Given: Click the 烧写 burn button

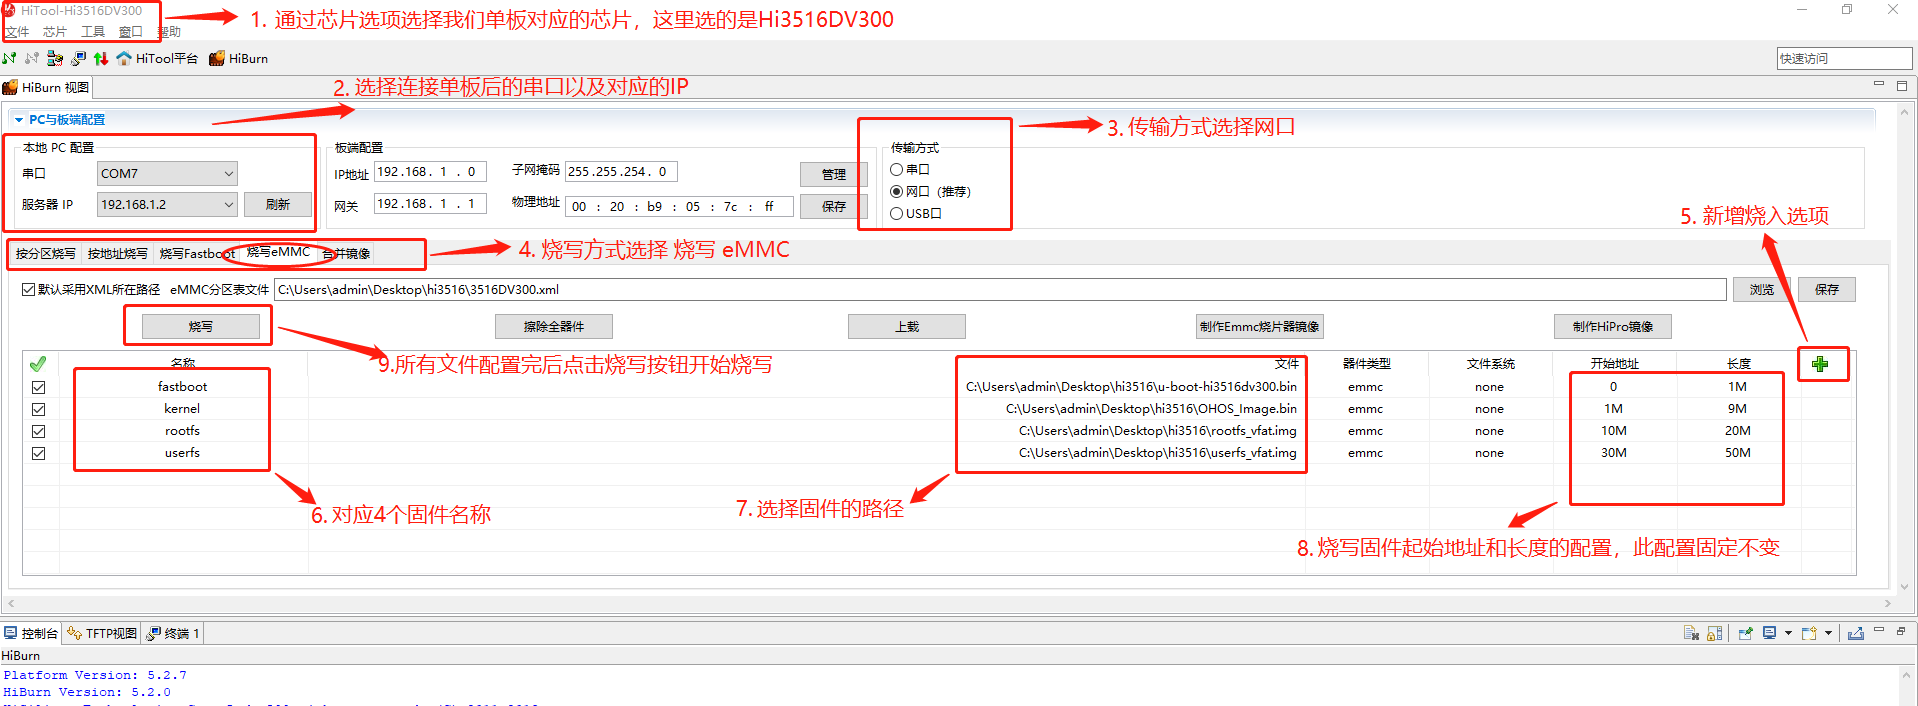Looking at the screenshot, I should pos(200,327).
